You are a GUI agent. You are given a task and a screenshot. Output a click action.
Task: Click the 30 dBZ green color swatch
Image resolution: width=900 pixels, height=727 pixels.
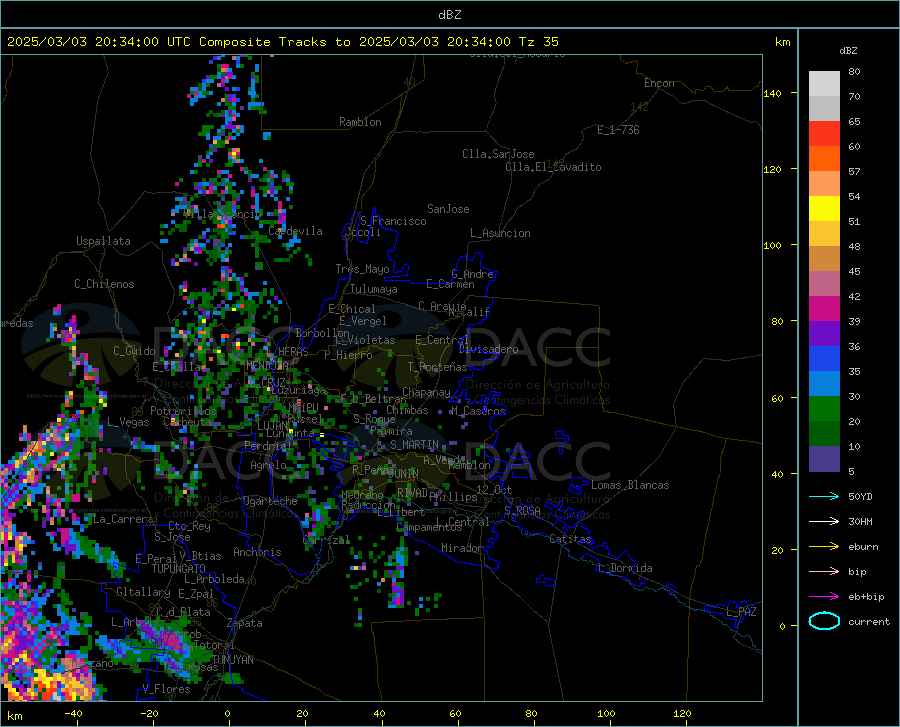pyautogui.click(x=824, y=409)
